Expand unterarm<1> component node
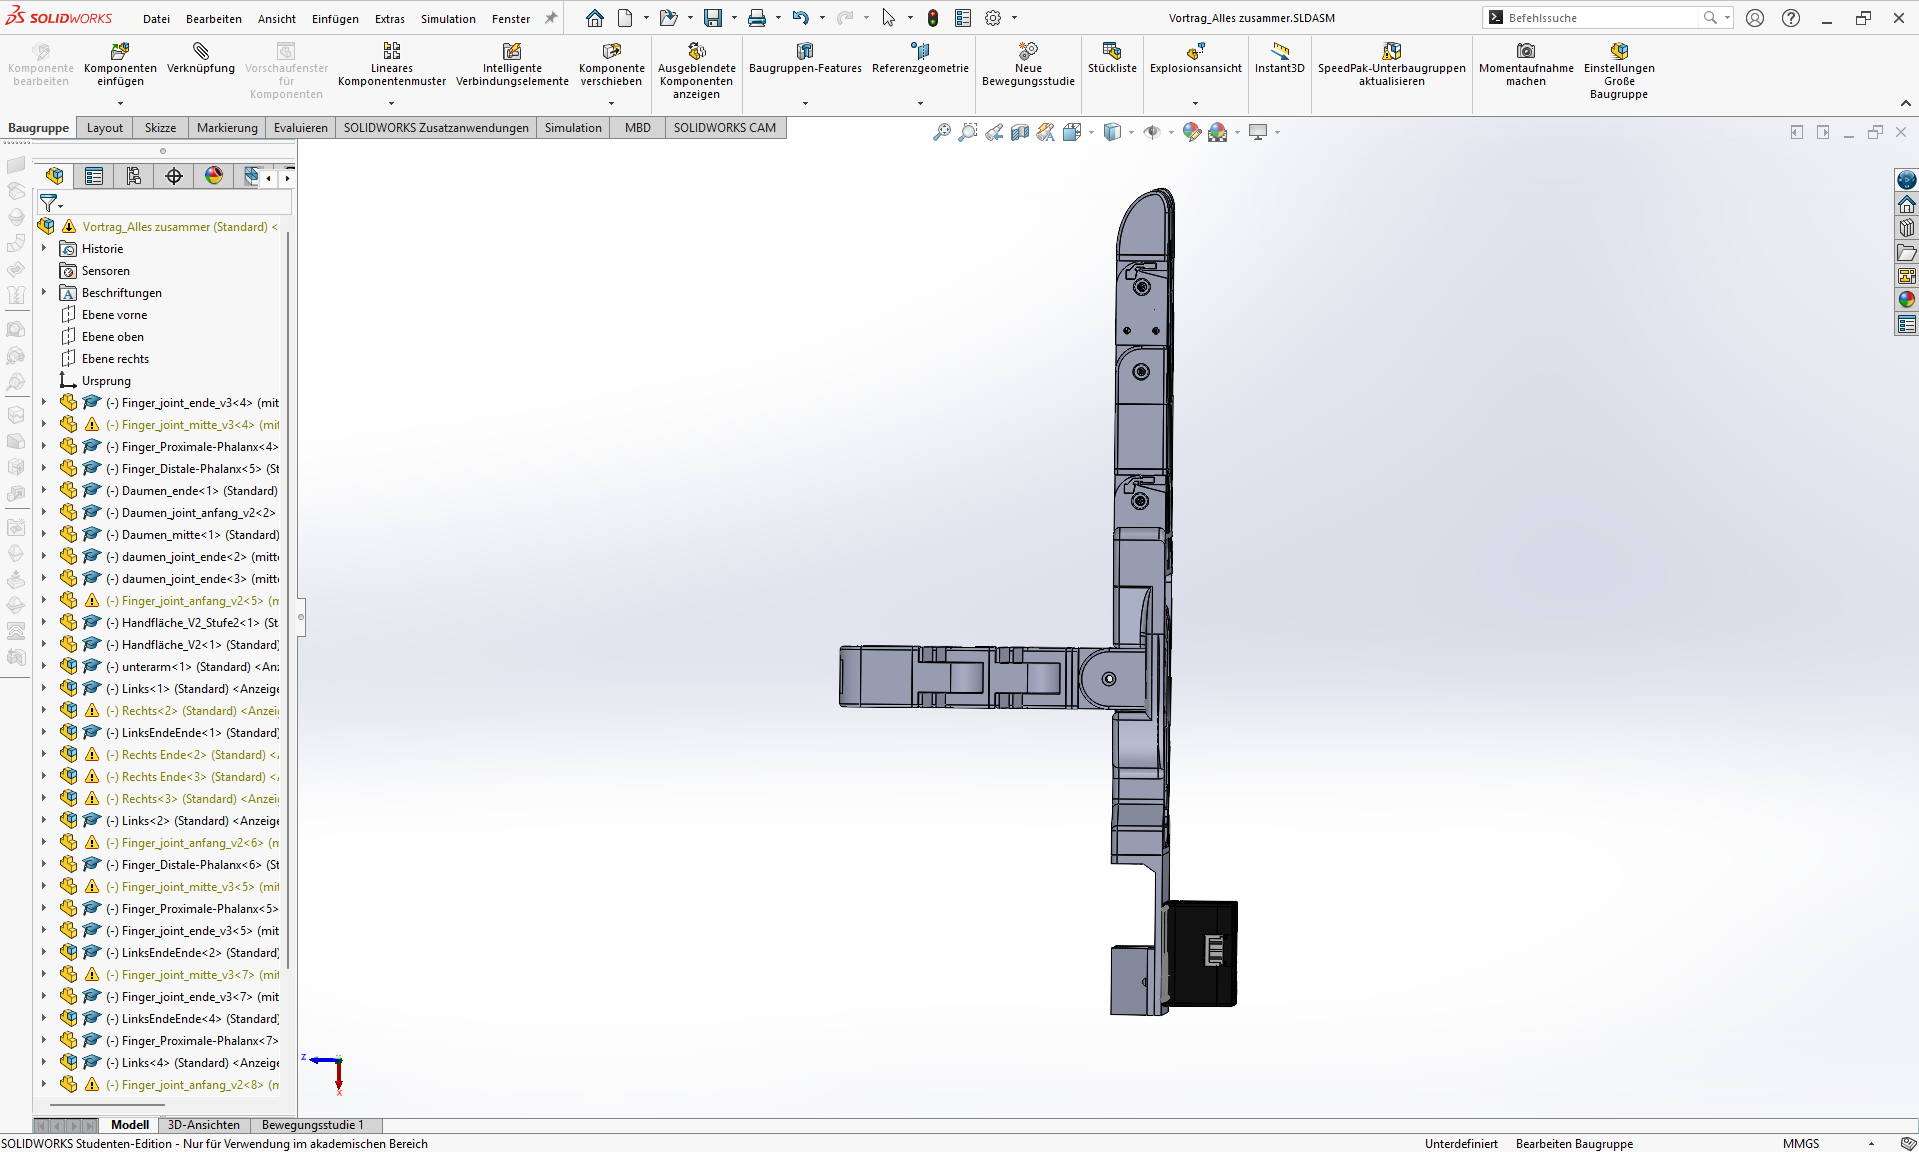Screen dimensions: 1919x1152 [x=44, y=666]
